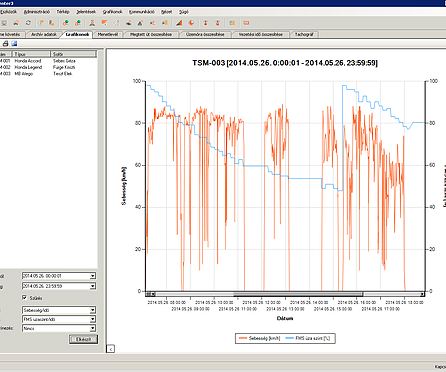Open the pie chart toolbar icon
446x372 pixels.
(192, 23)
